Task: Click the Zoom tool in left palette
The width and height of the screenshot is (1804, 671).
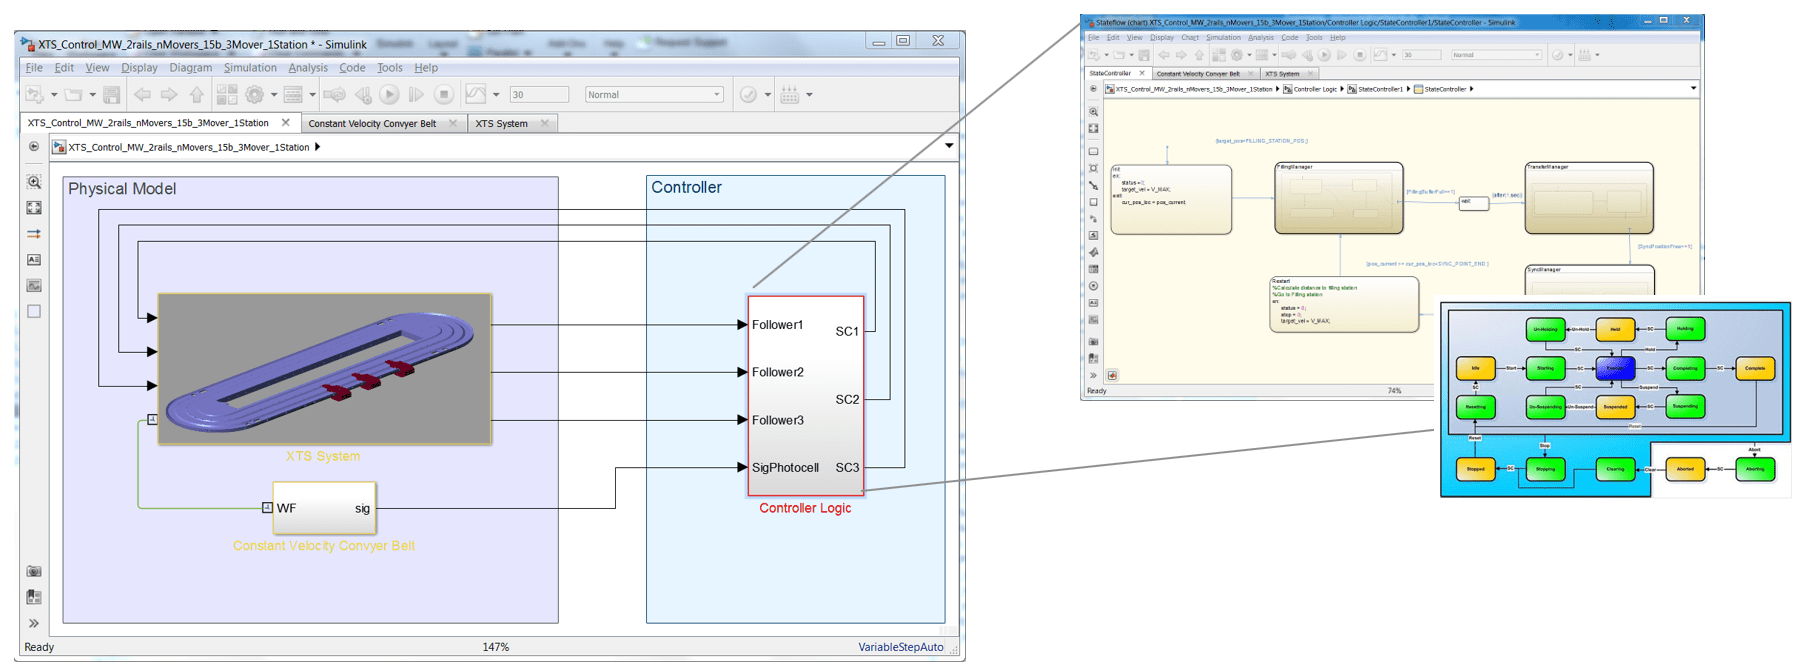Action: [34, 182]
